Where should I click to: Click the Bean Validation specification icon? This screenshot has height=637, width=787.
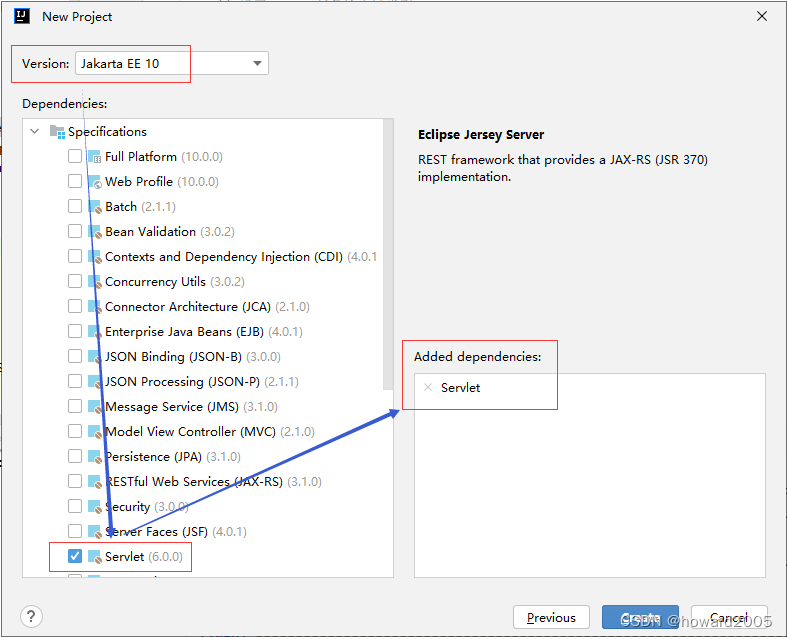coord(95,232)
